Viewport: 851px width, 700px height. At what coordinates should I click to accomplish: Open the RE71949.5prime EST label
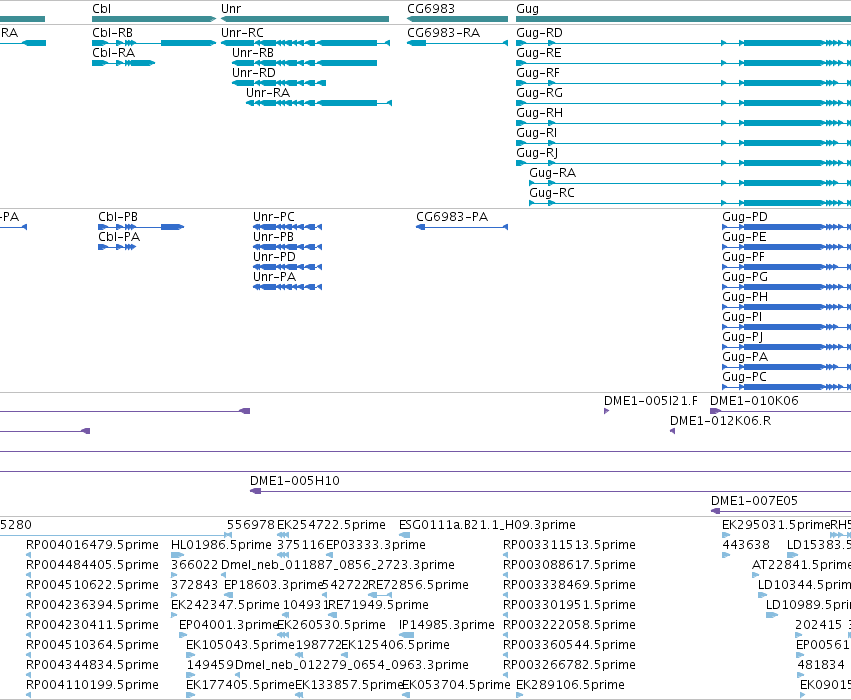click(378, 605)
